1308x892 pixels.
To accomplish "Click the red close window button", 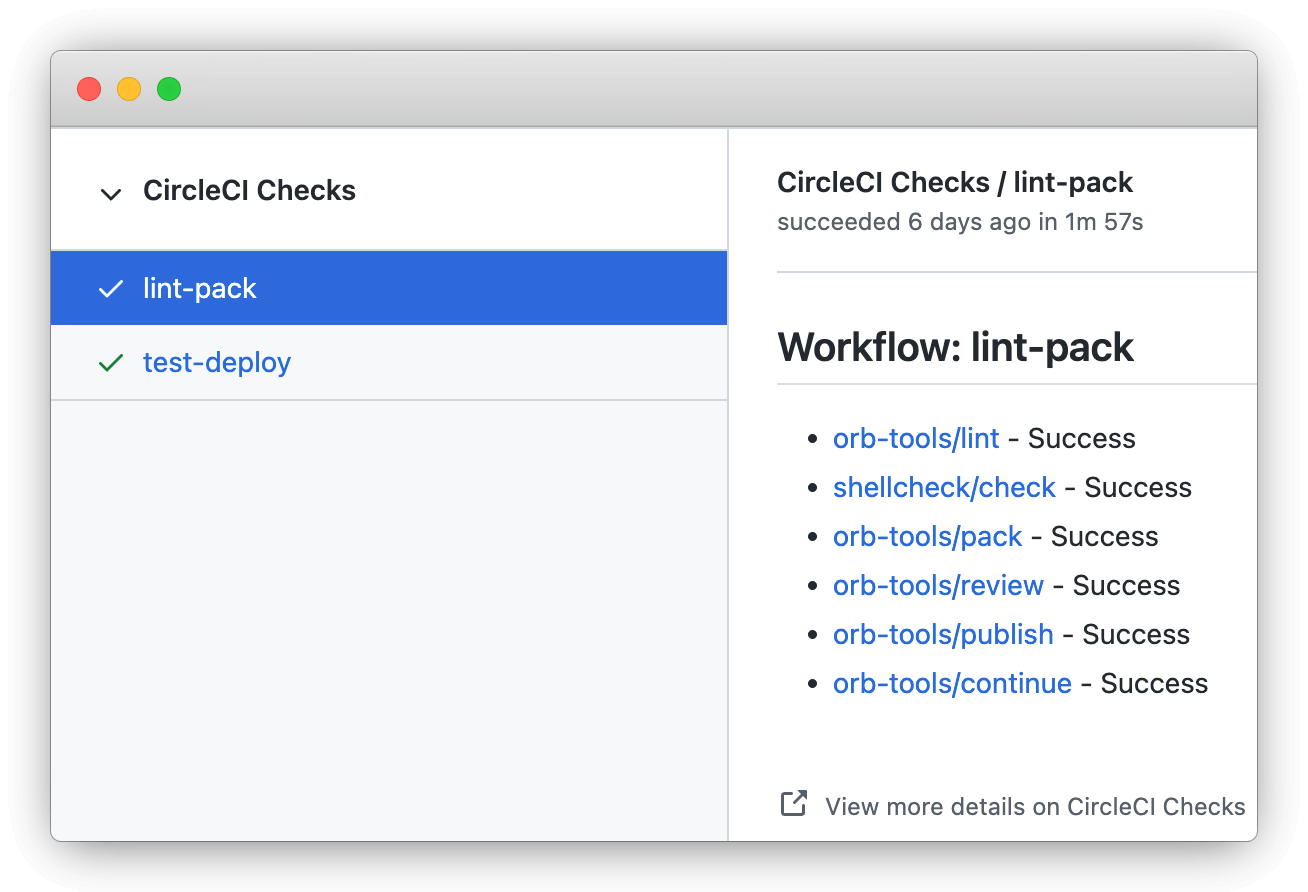I will click(x=89, y=89).
